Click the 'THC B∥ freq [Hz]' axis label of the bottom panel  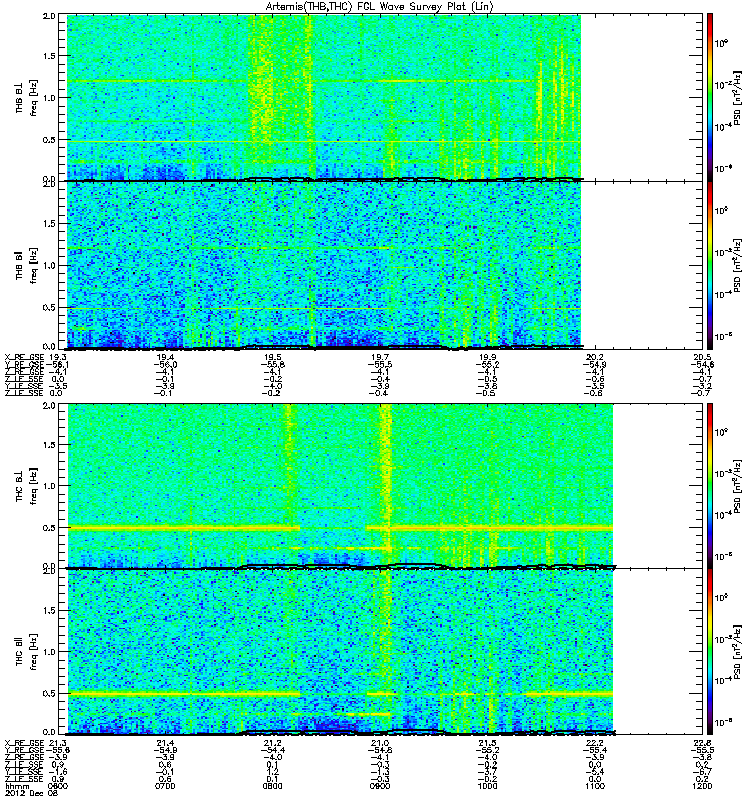pos(27,652)
